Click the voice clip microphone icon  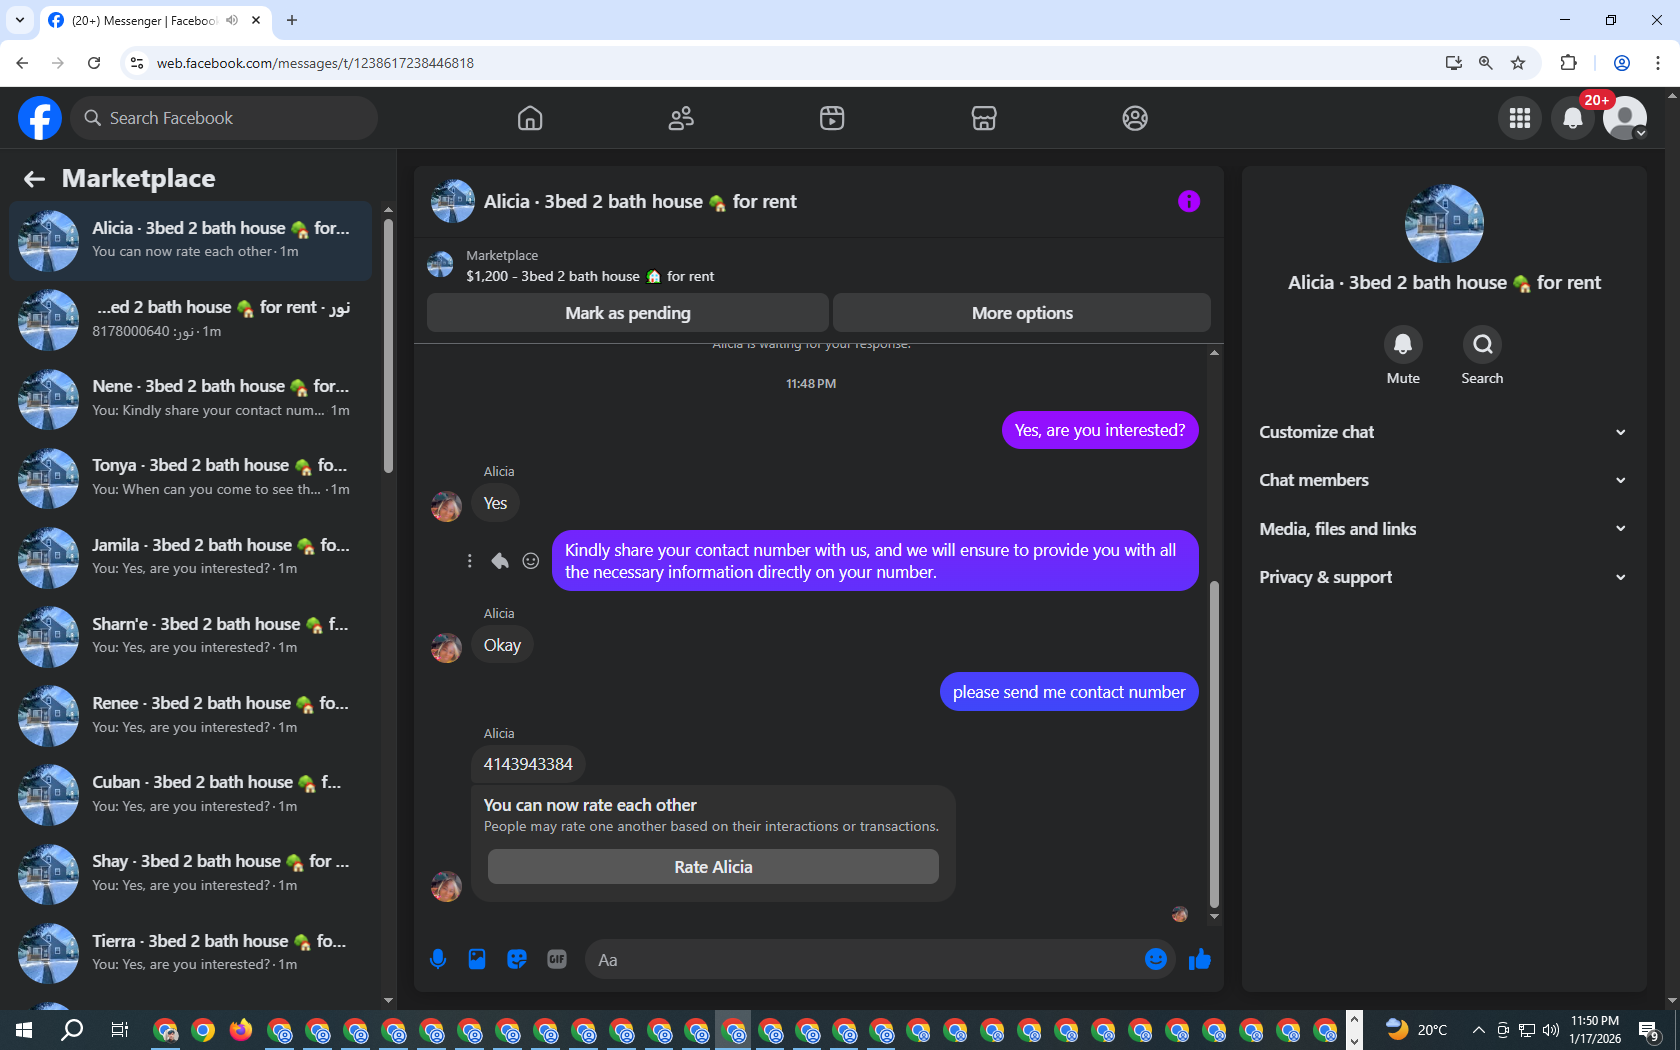pos(438,959)
